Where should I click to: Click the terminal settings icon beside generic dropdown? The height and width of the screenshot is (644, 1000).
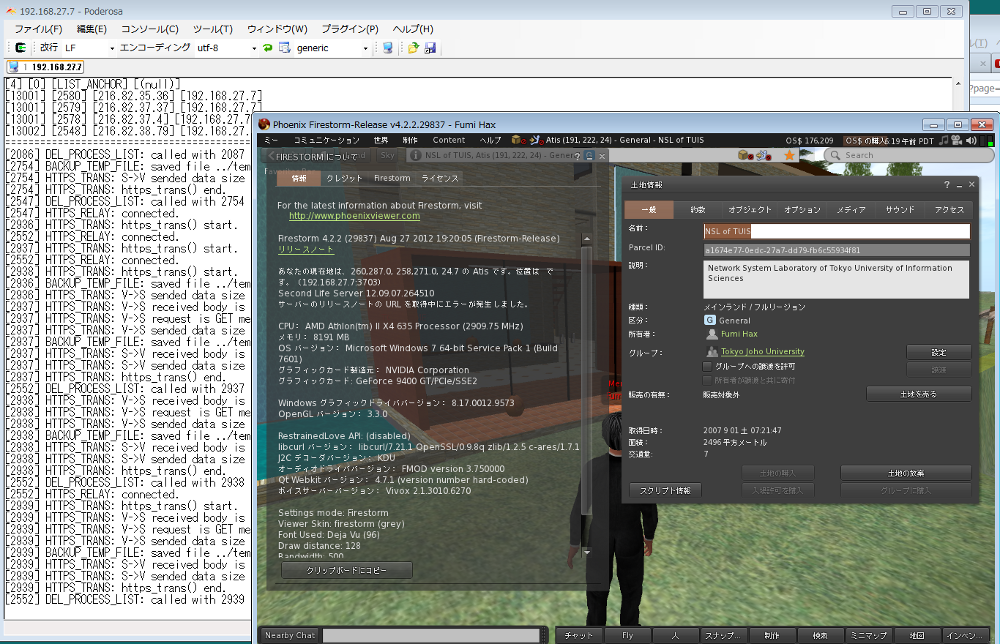[284, 48]
